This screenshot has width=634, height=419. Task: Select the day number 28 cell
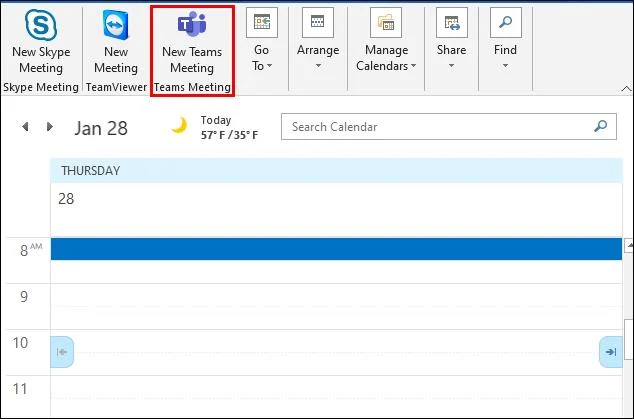click(336, 209)
